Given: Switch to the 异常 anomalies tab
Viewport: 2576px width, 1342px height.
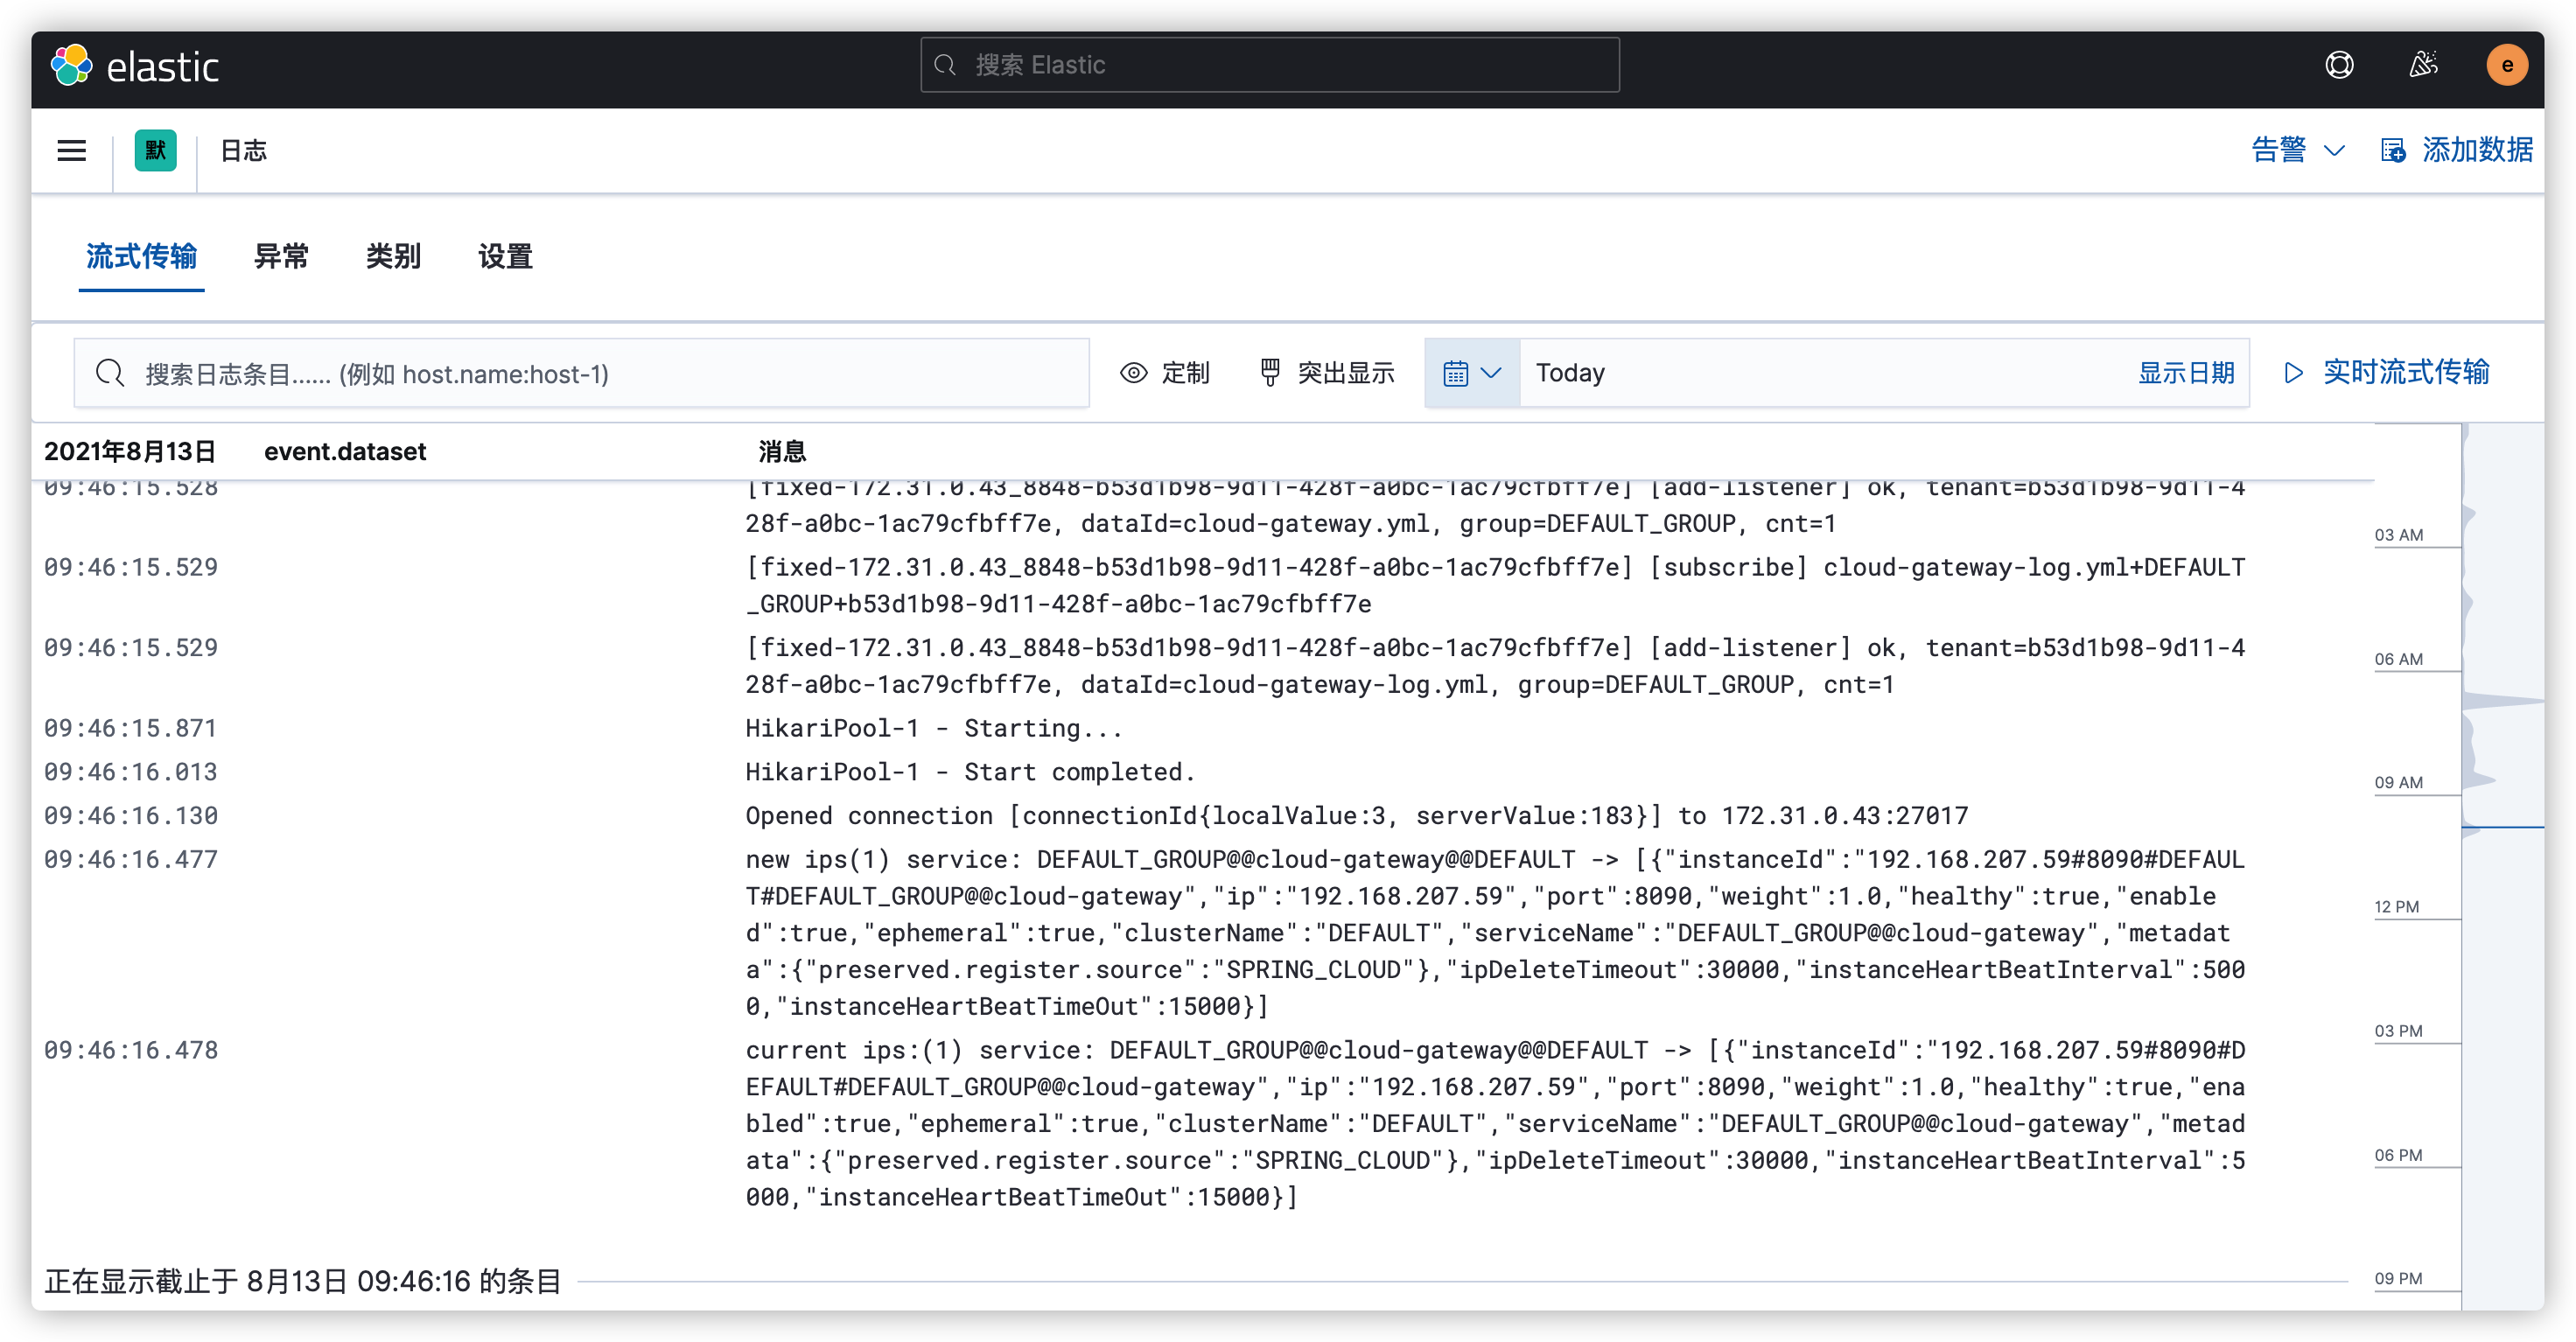Looking at the screenshot, I should [x=281, y=257].
